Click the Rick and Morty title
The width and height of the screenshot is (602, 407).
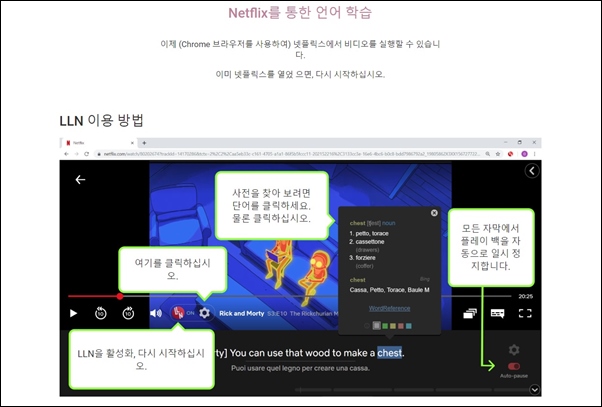click(241, 313)
